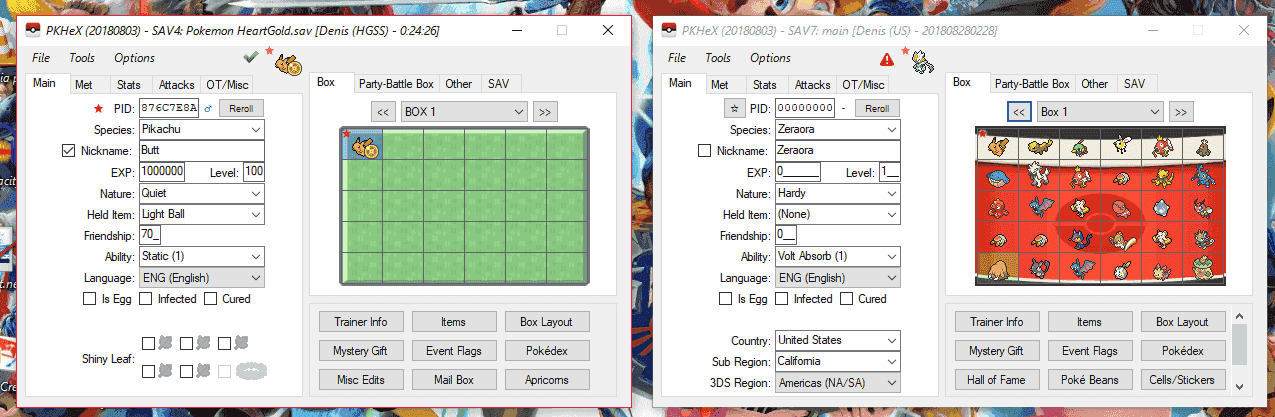This screenshot has width=1275, height=417.
Task: Click the red legality warning triangle icon
Action: pos(887,59)
